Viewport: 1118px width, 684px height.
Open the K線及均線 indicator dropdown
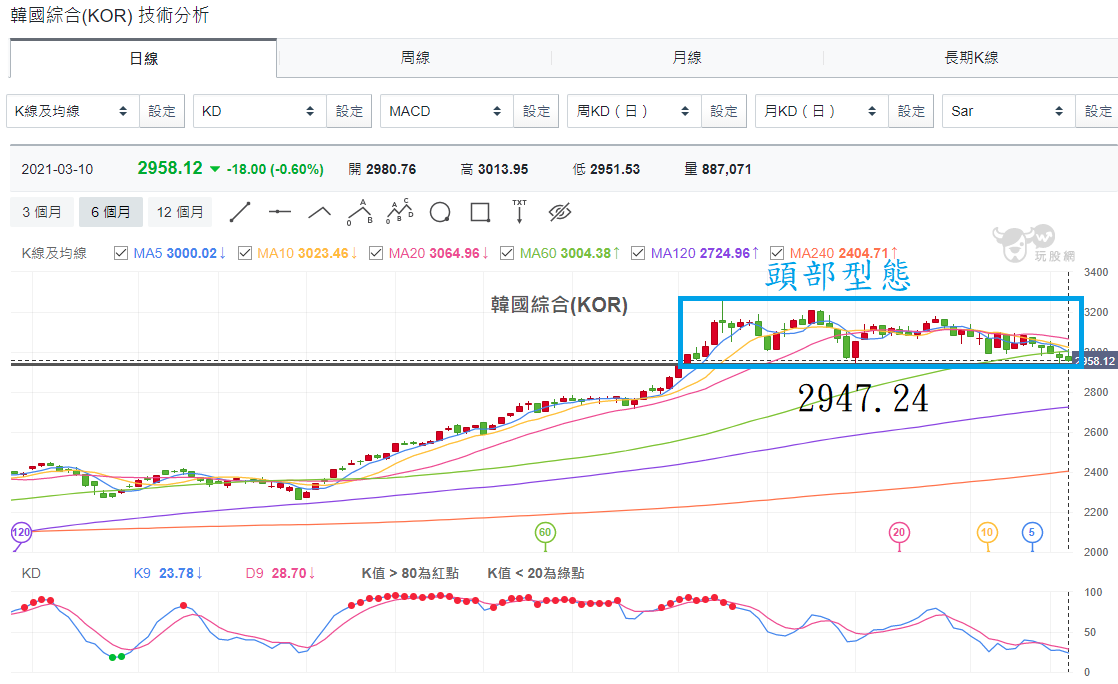pyautogui.click(x=73, y=111)
